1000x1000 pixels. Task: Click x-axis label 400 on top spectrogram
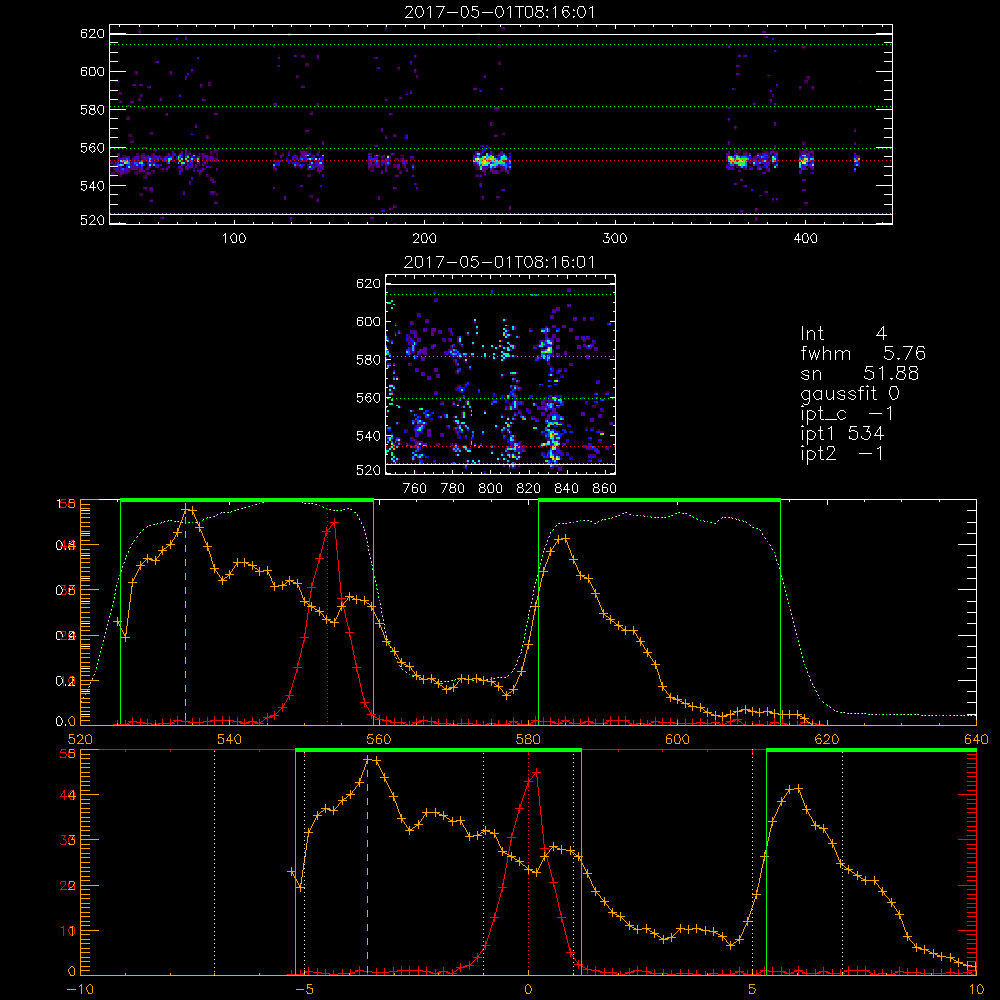[805, 239]
